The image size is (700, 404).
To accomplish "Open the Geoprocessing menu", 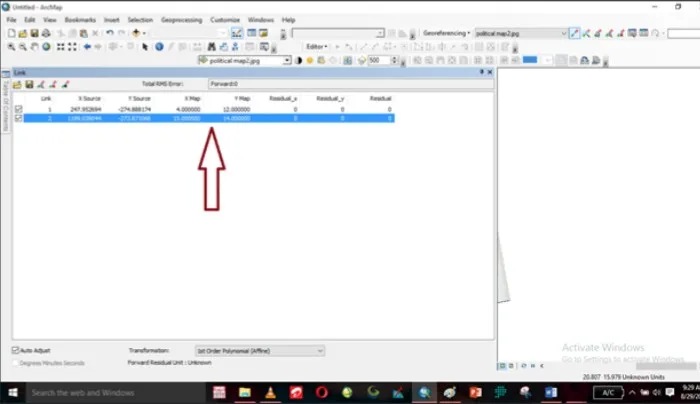I will tap(182, 20).
